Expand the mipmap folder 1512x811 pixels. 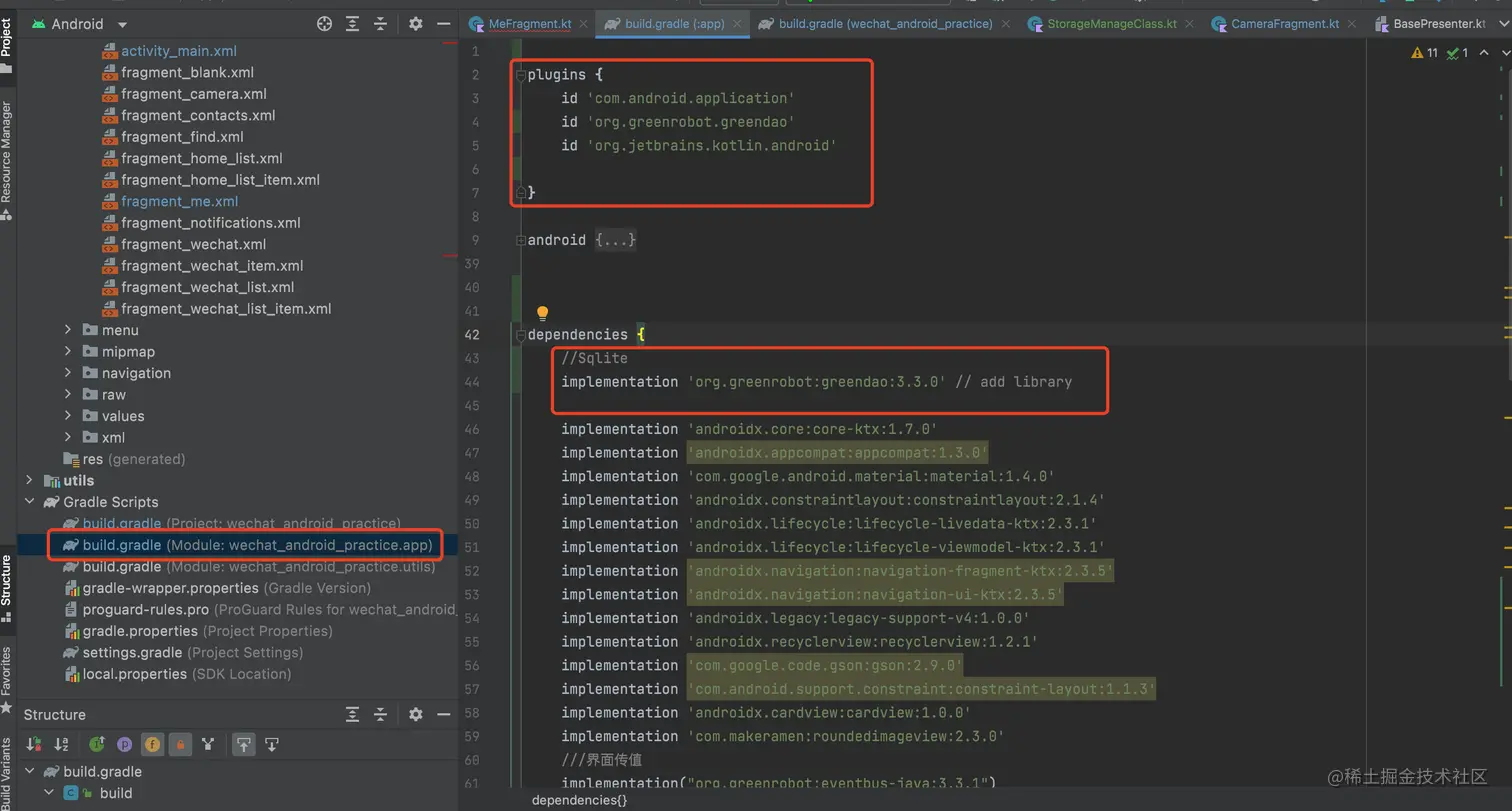[68, 351]
